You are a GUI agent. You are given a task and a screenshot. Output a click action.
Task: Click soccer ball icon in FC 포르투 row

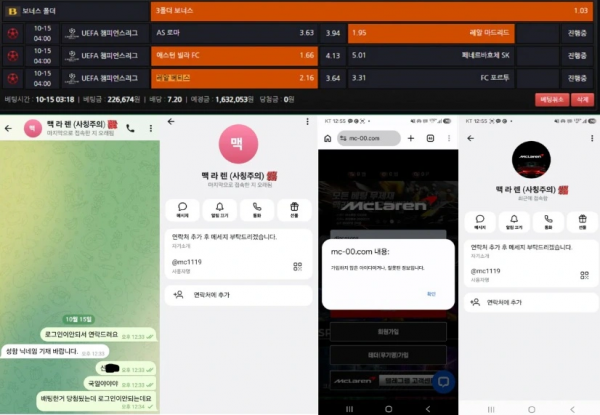click(x=13, y=78)
